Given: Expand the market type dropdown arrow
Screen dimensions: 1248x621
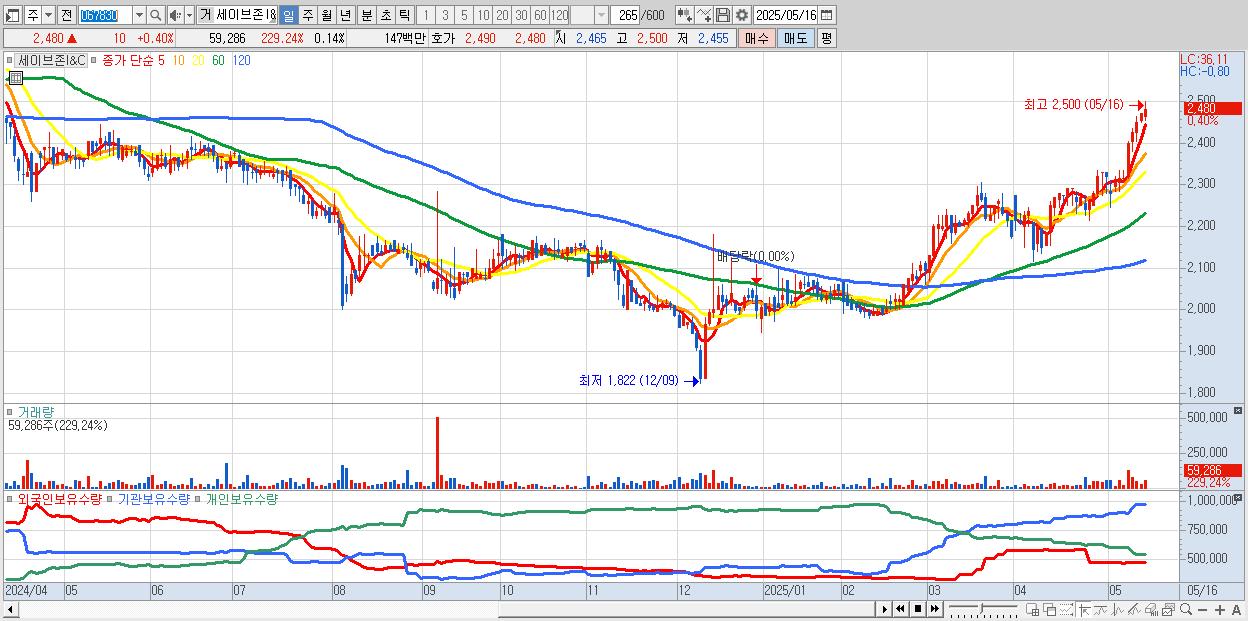Looking at the screenshot, I should click(48, 15).
